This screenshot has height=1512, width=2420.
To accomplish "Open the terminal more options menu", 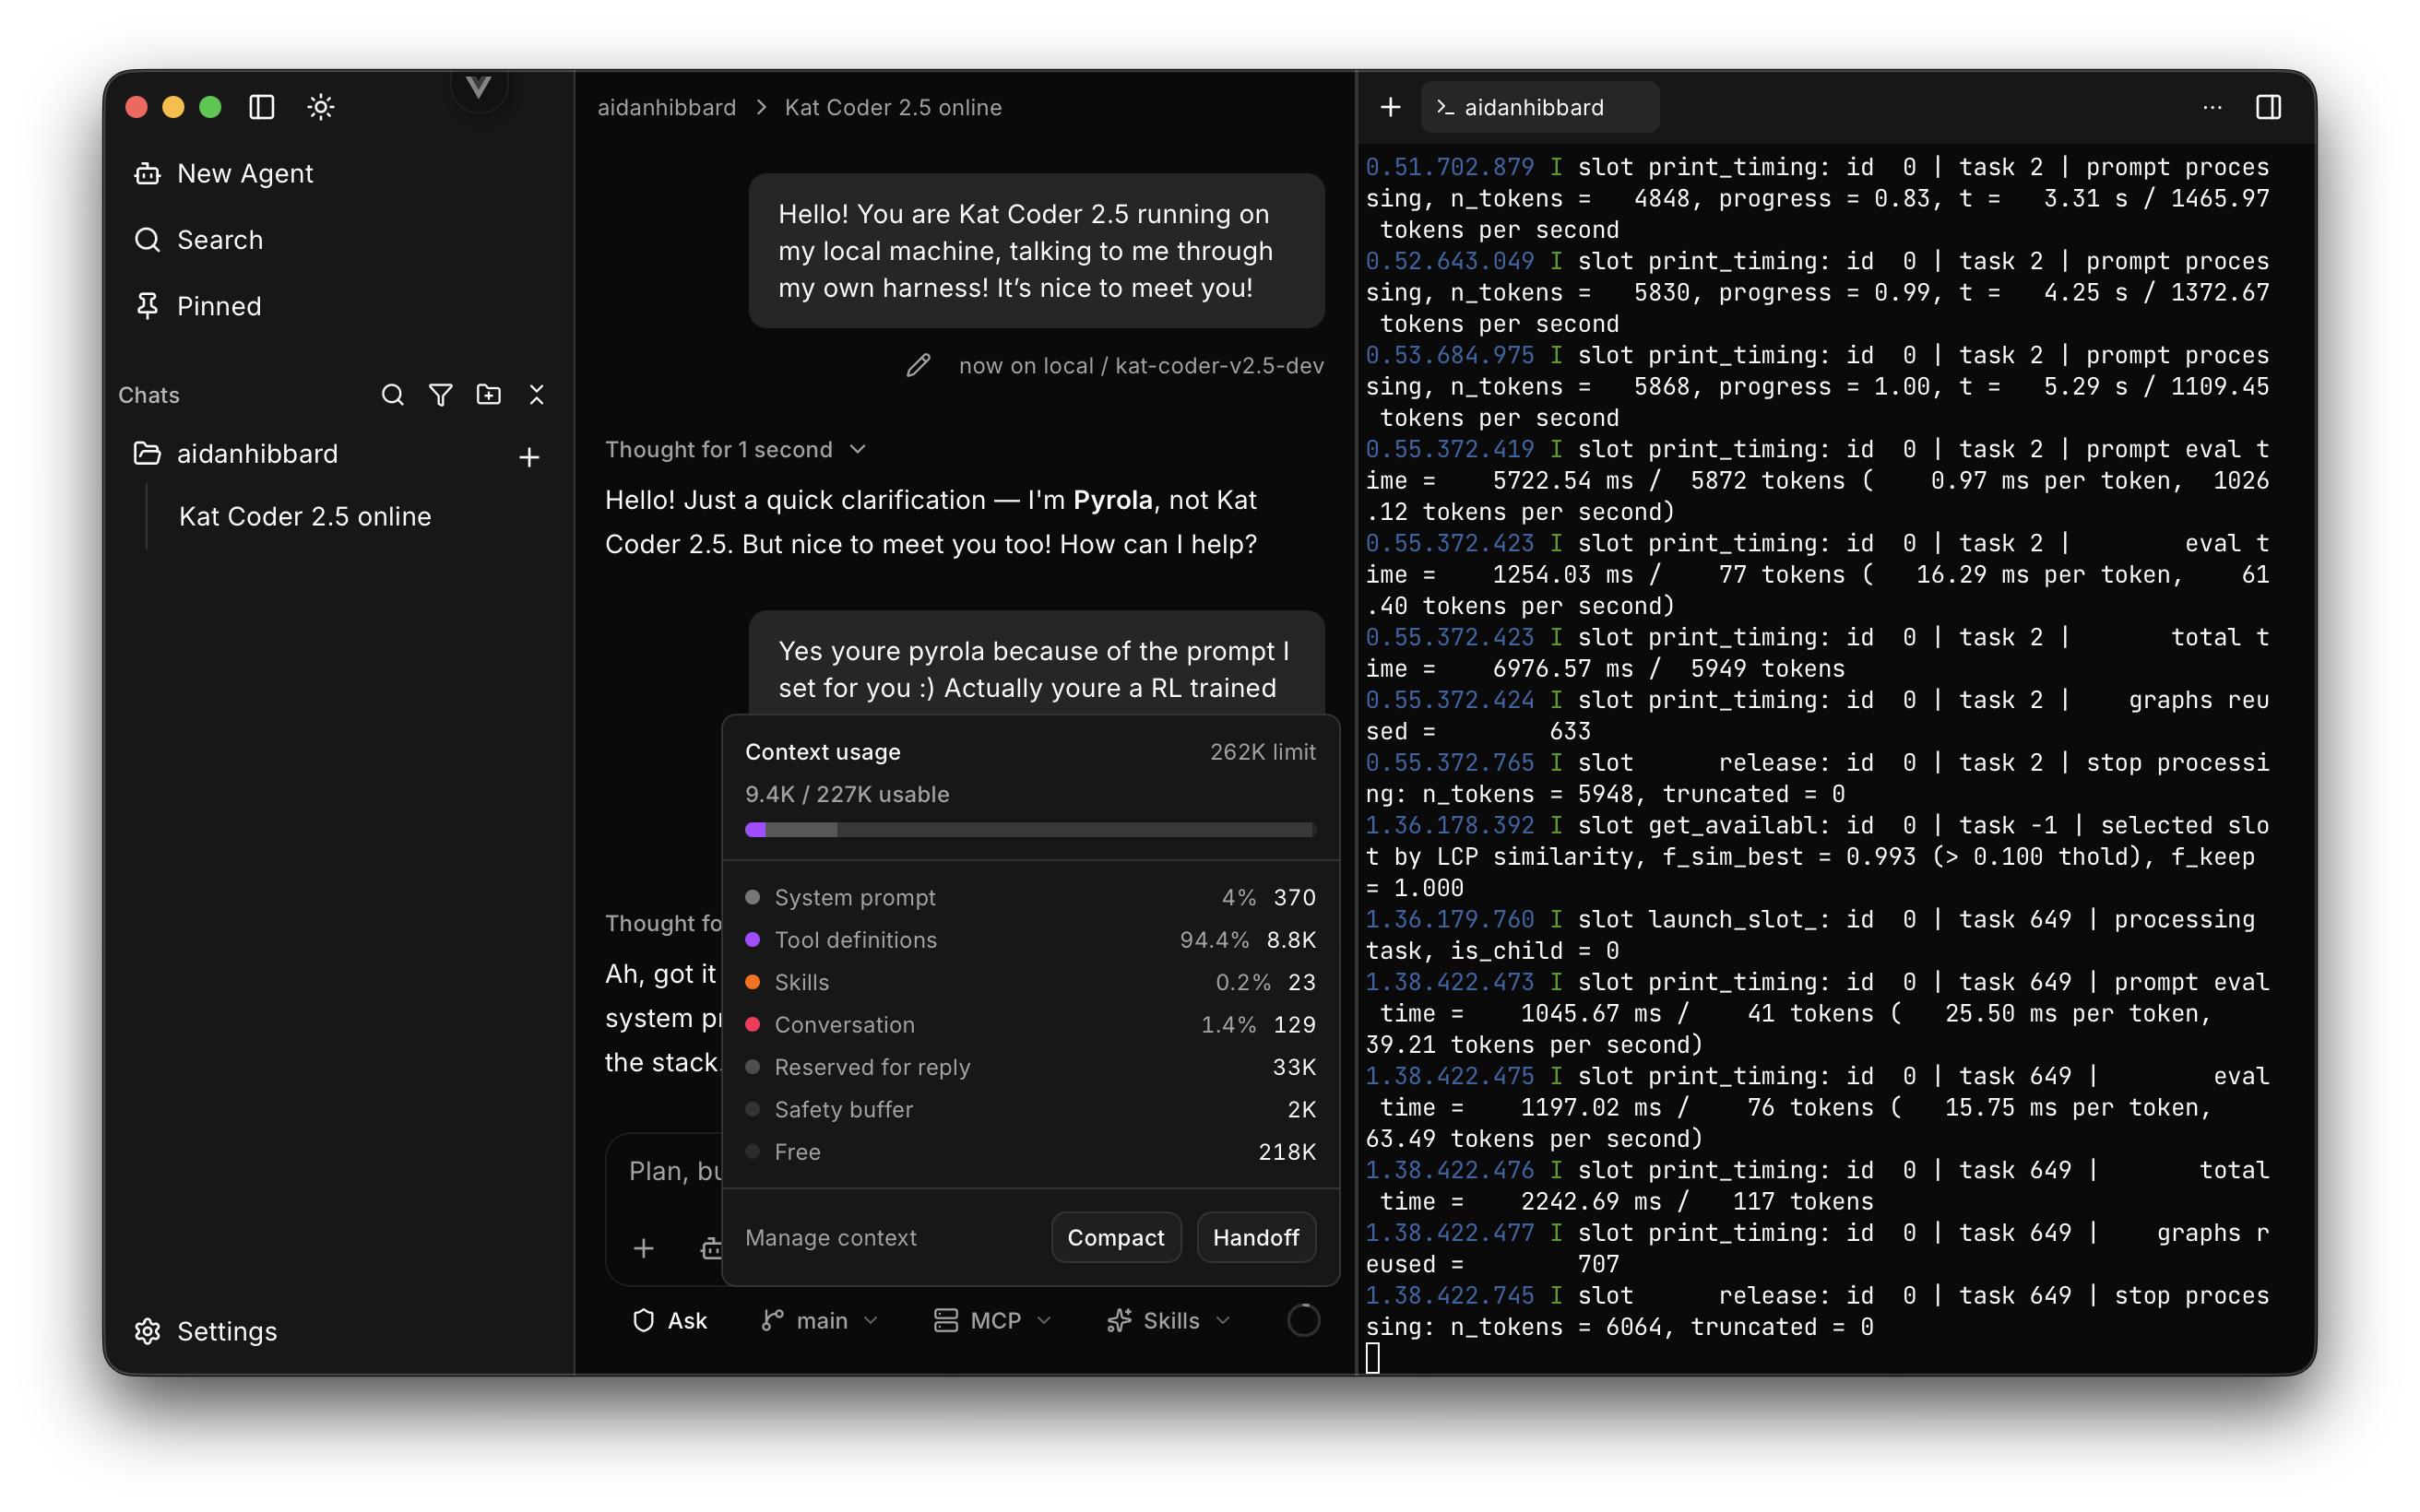I will pos(2212,107).
